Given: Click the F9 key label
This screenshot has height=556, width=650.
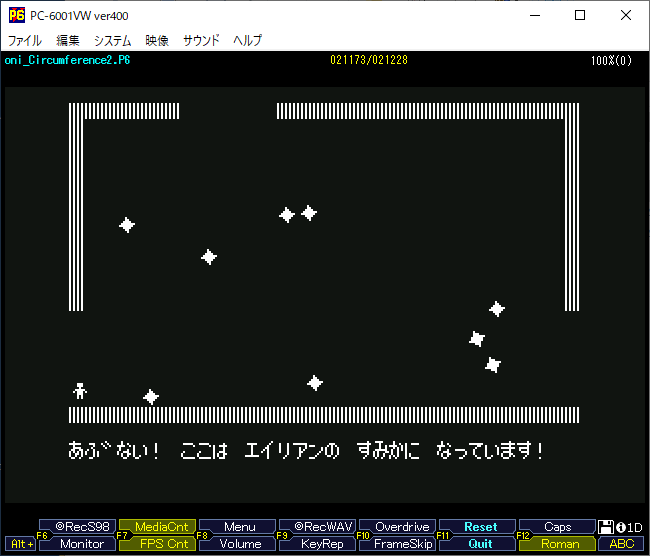Looking at the screenshot, I should pos(282,535).
